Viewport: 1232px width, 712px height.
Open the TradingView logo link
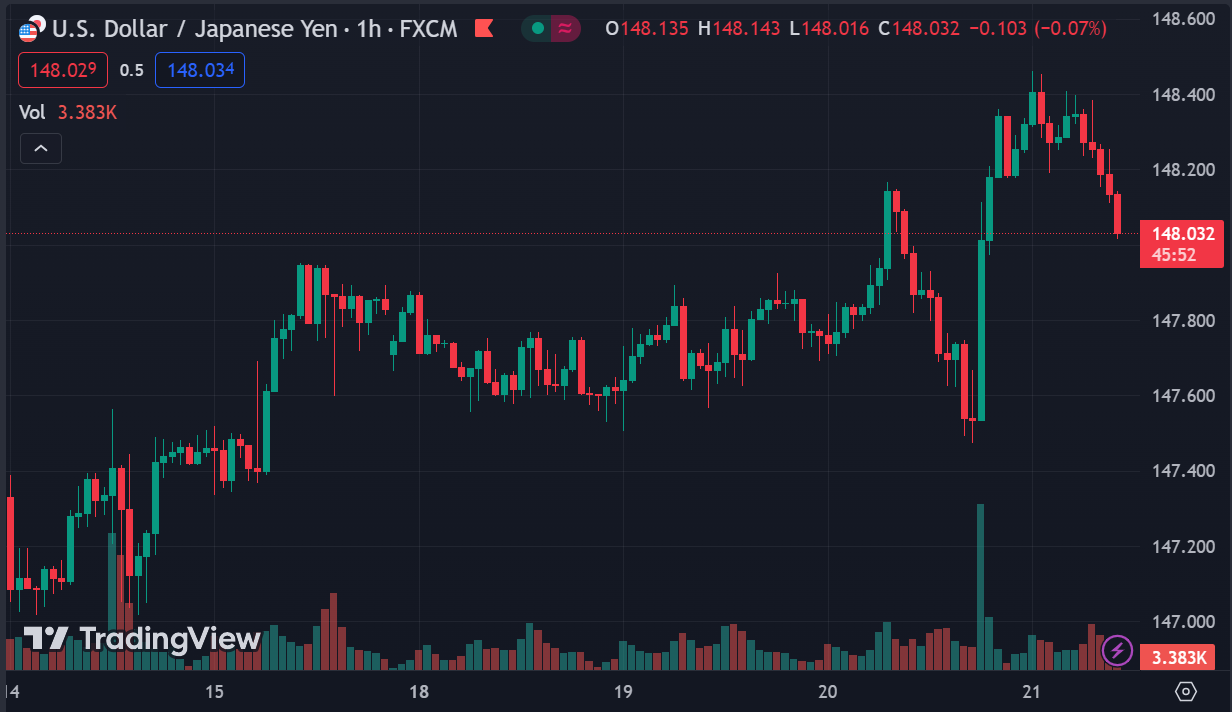coord(142,639)
